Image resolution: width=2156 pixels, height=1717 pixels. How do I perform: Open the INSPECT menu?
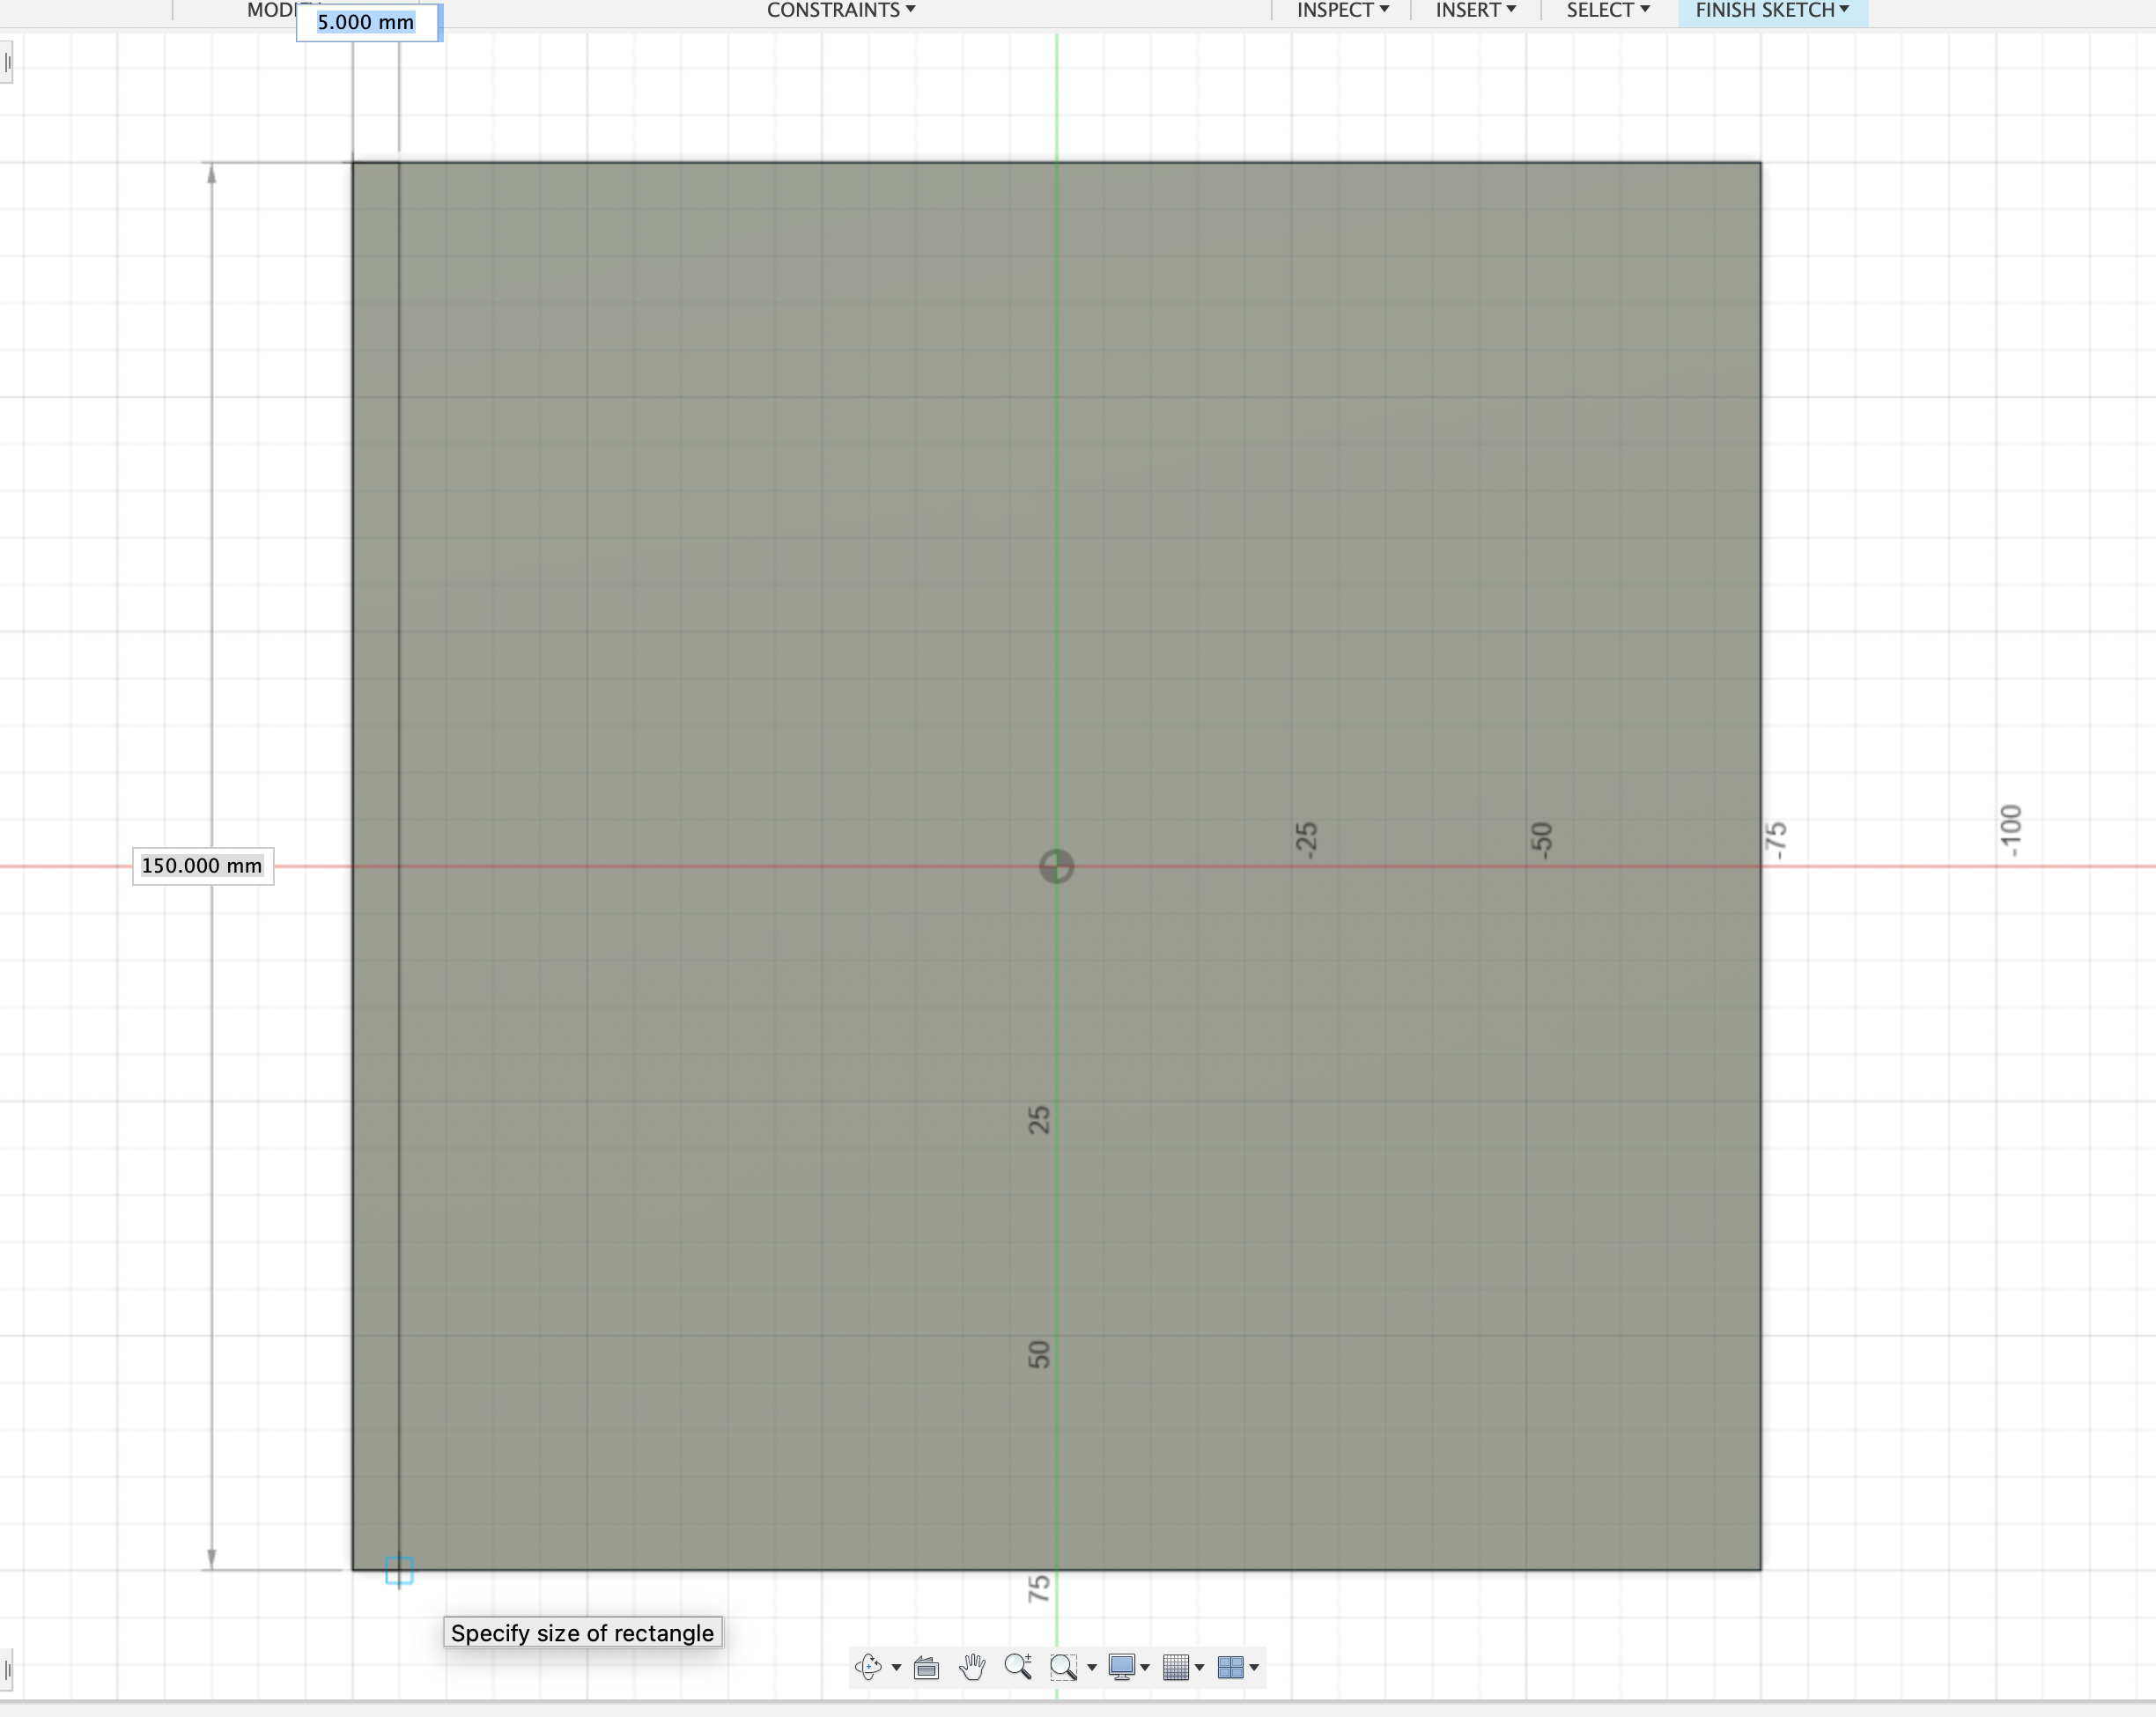[1338, 10]
